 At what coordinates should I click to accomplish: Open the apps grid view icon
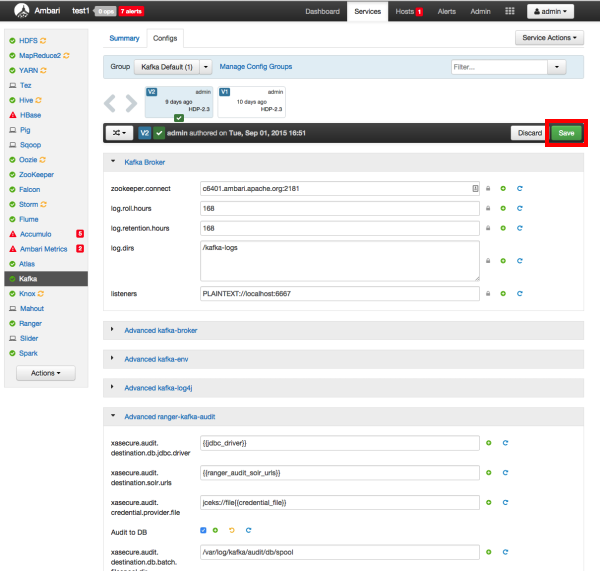coord(510,11)
